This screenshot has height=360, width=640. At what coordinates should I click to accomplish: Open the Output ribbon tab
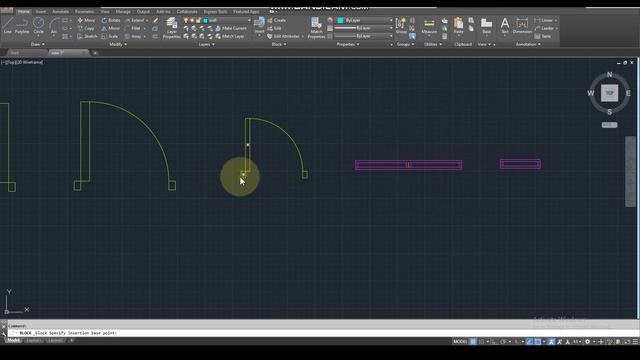point(143,11)
